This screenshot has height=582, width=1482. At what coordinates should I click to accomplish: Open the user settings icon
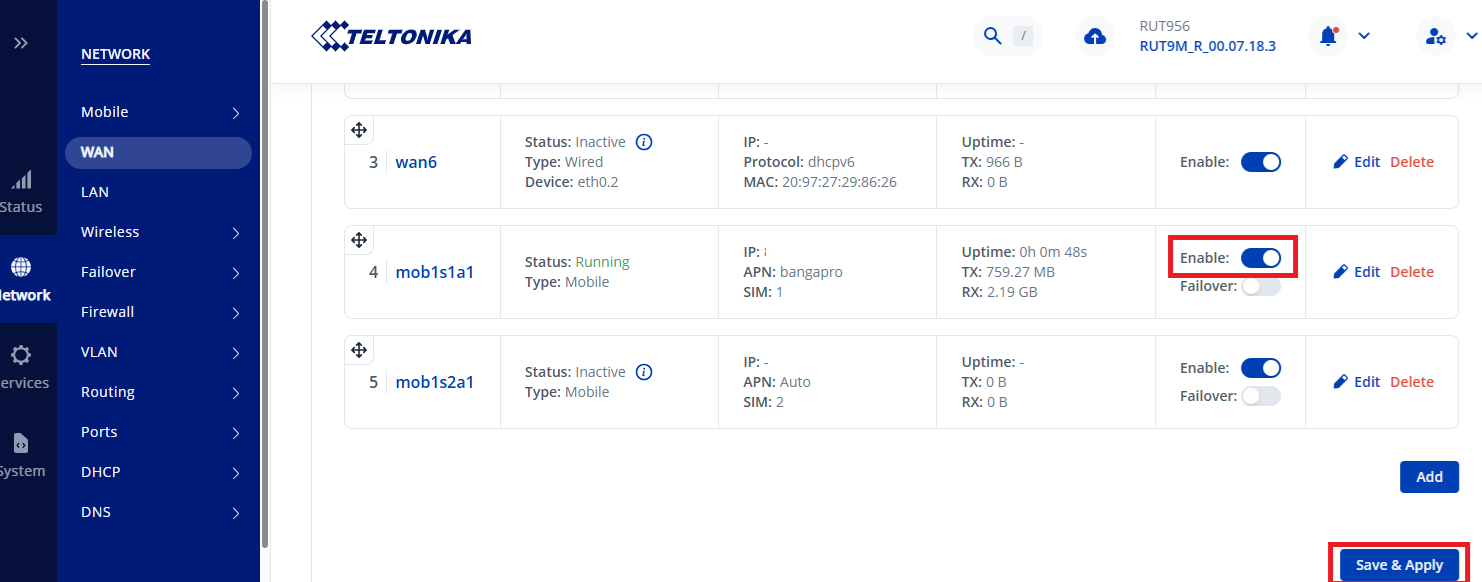click(1436, 37)
